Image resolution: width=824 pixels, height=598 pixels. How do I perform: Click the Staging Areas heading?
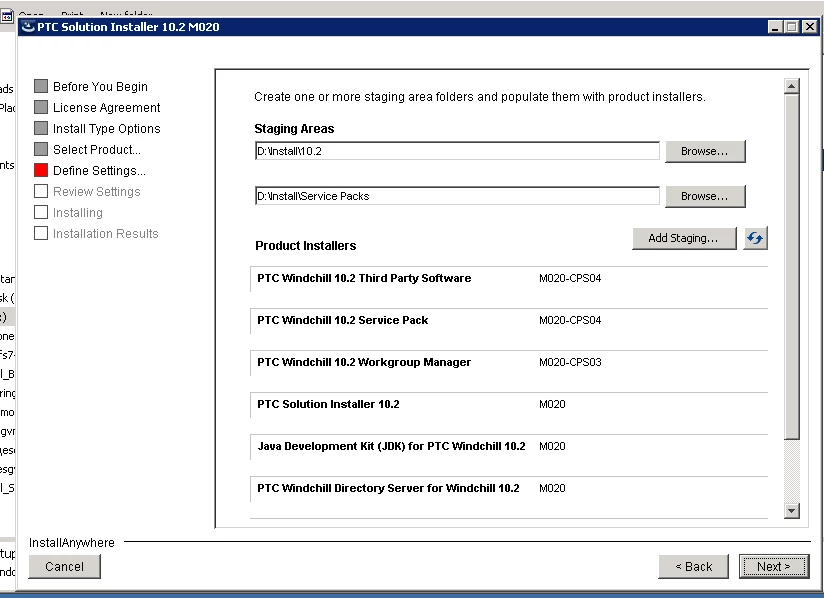[x=294, y=129]
